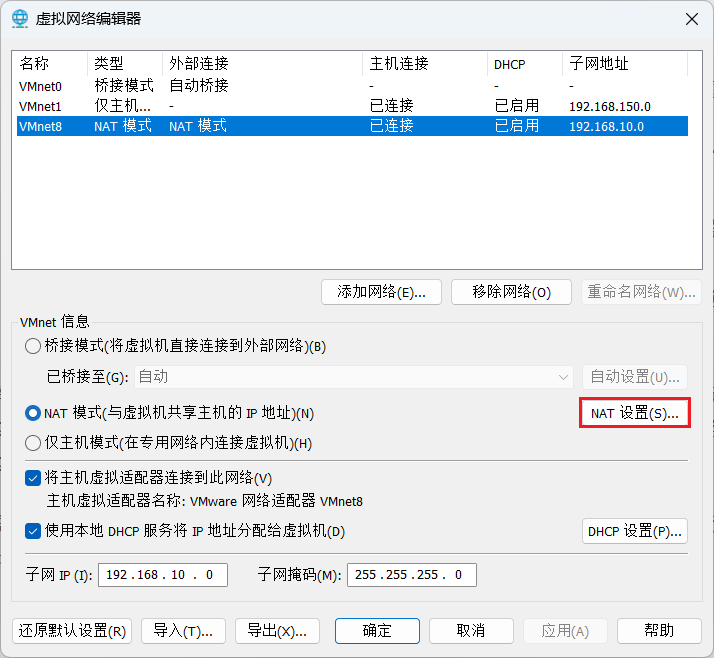Click the 主机连接 column header

[x=425, y=63]
